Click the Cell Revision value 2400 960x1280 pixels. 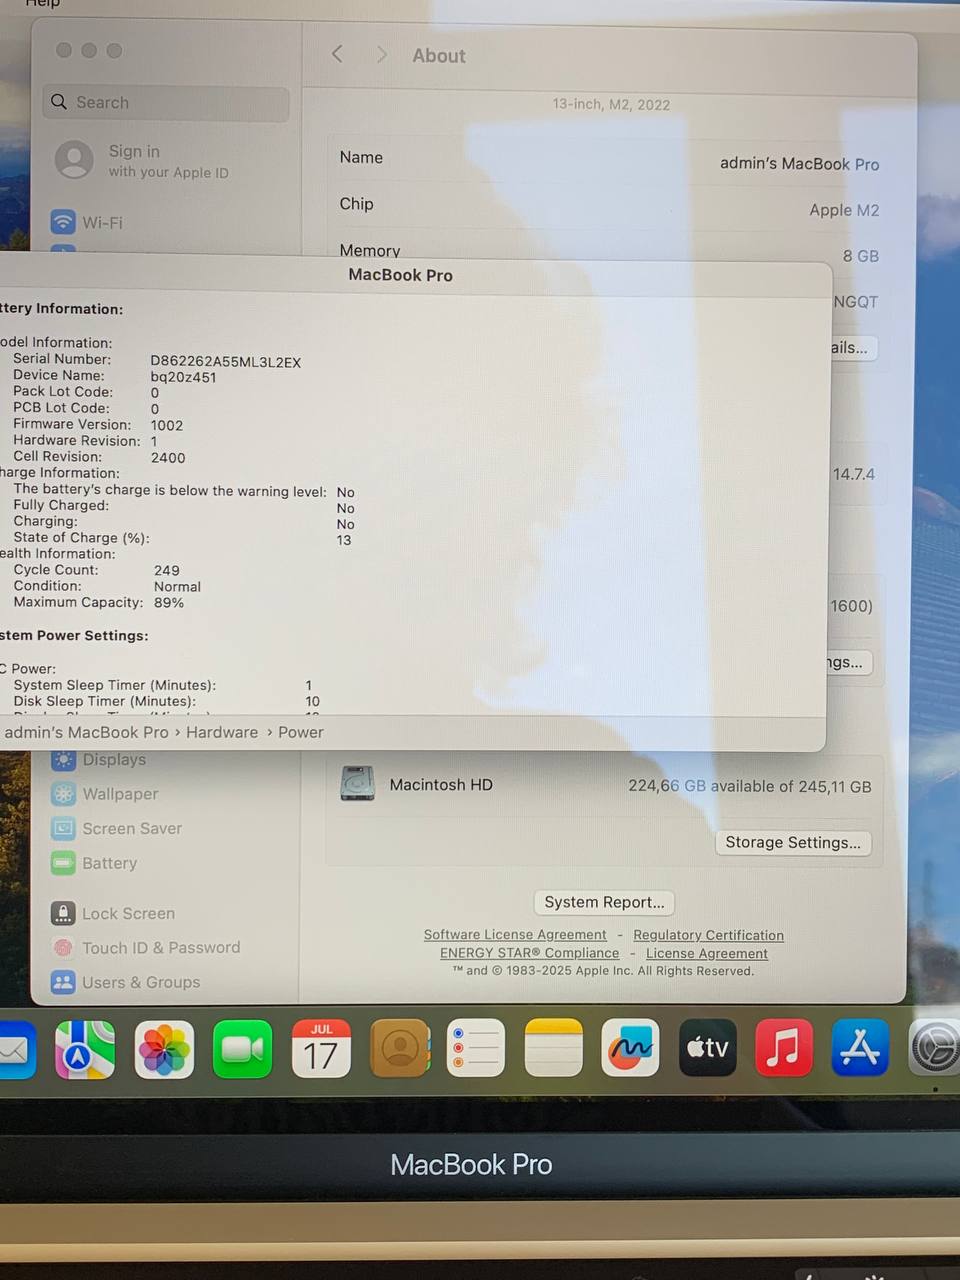point(168,458)
